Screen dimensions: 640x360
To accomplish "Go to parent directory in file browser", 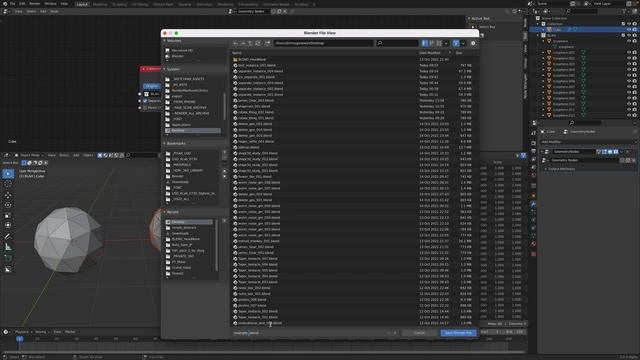I will (x=250, y=43).
